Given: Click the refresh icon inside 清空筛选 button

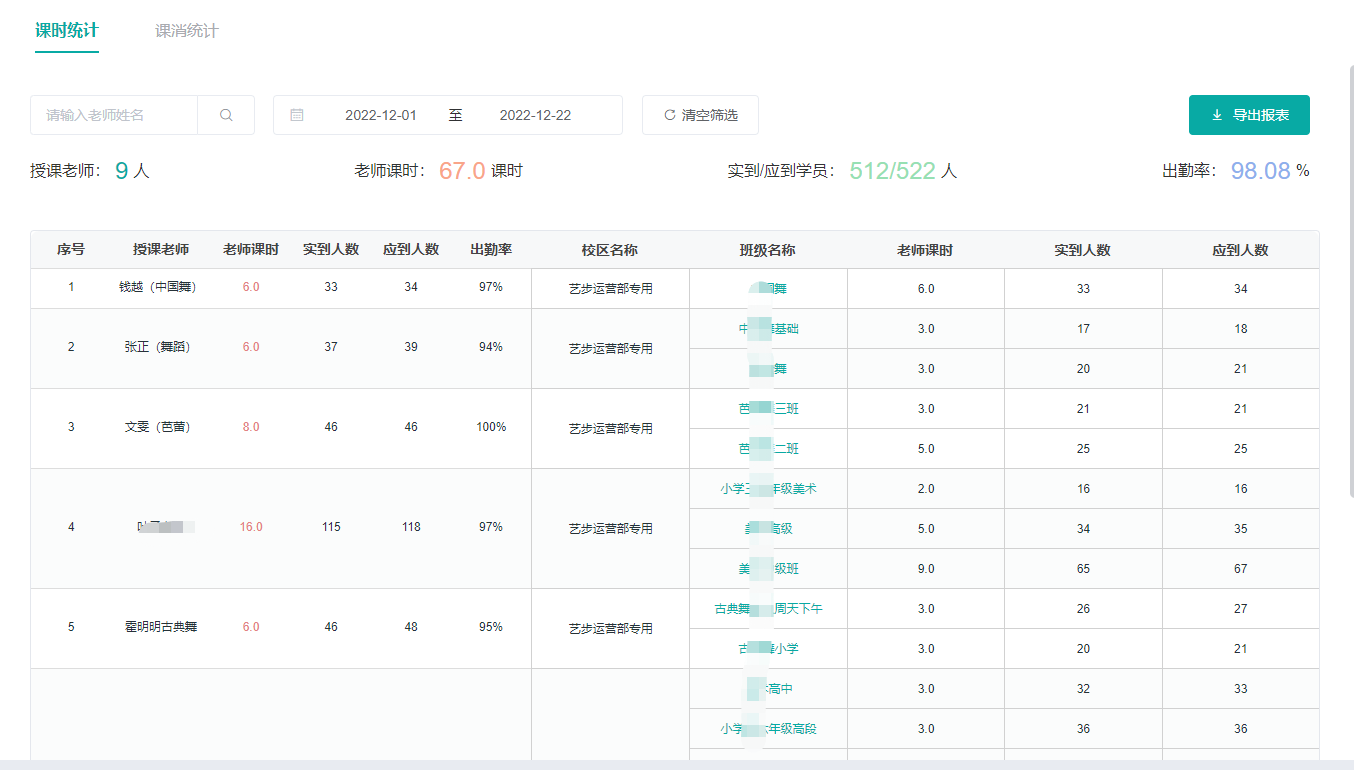Looking at the screenshot, I should click(668, 115).
